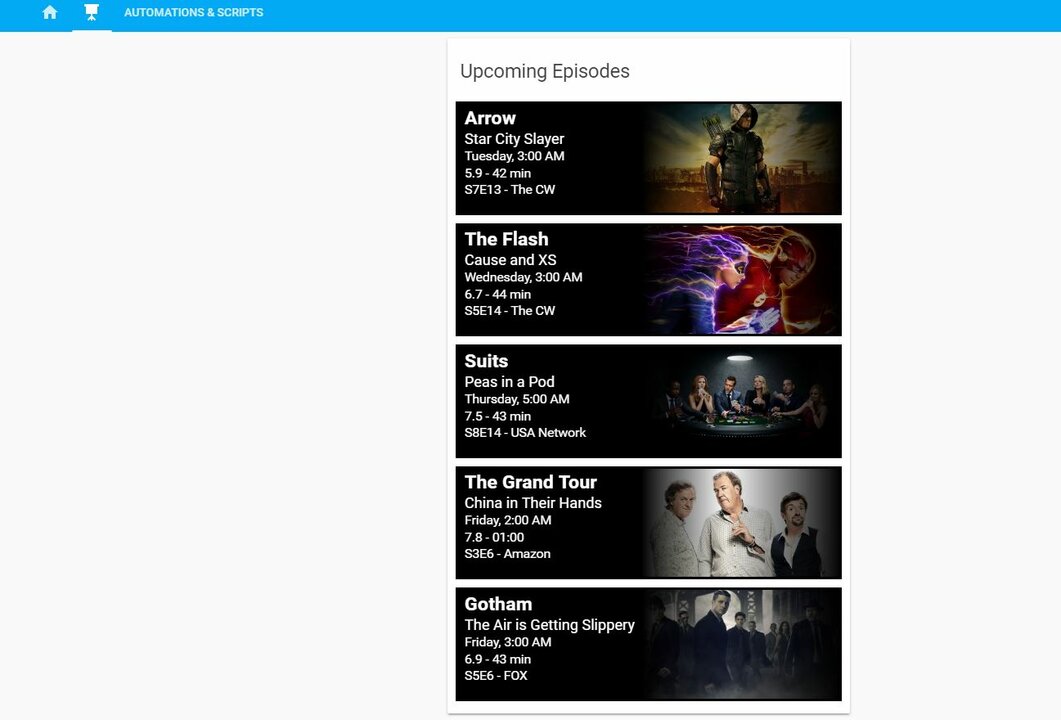Switch to the Automations & Scripts tab
Image resolution: width=1061 pixels, height=720 pixels.
pos(194,12)
